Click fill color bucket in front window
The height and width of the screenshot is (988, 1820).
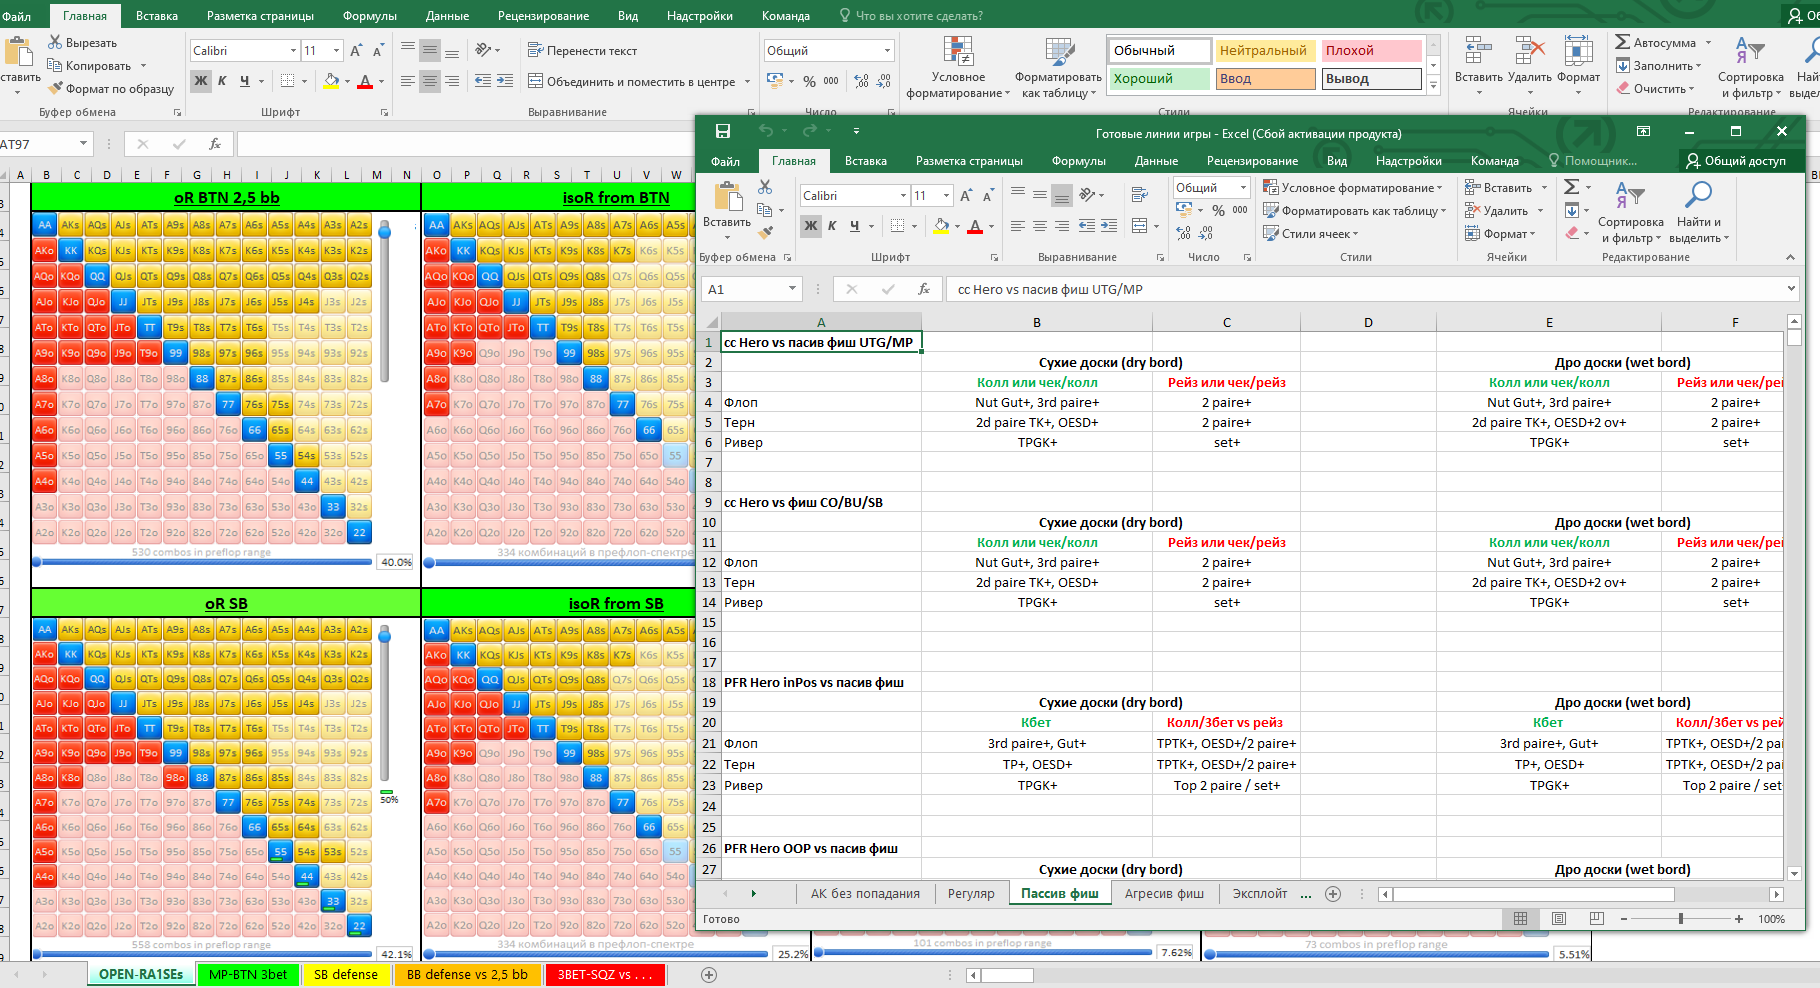coord(941,226)
